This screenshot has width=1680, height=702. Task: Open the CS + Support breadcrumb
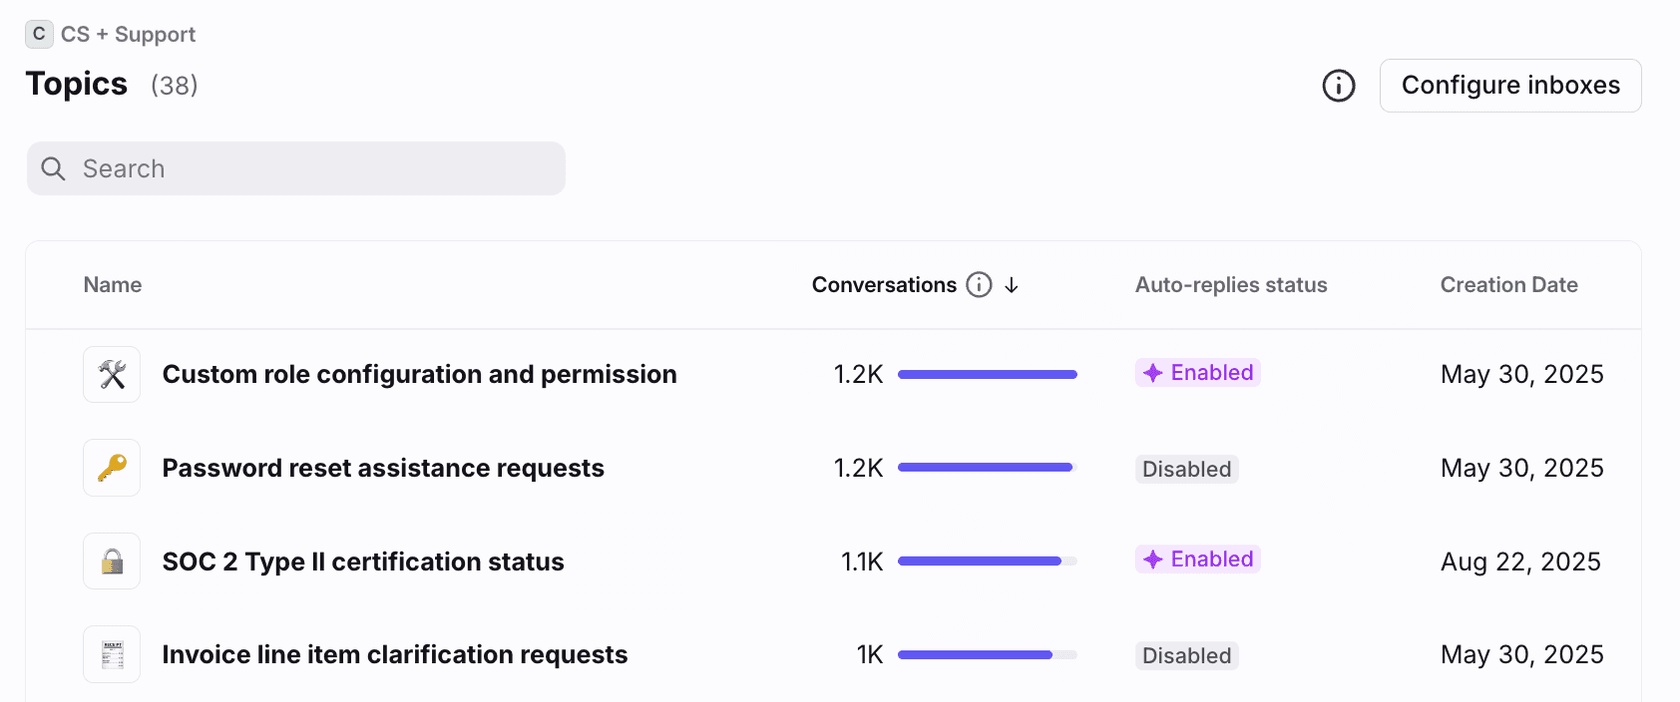click(x=128, y=34)
